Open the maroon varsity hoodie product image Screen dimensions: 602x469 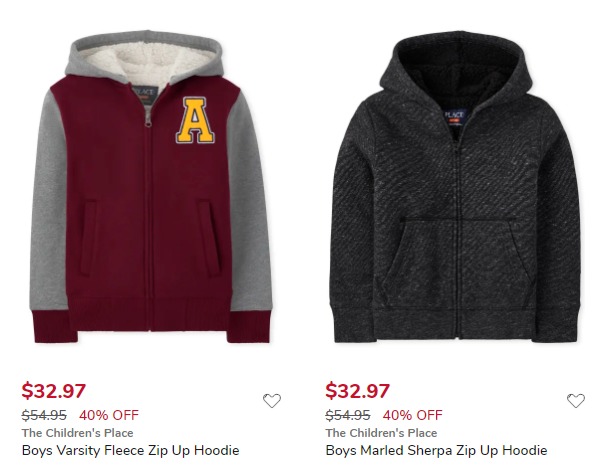click(151, 187)
